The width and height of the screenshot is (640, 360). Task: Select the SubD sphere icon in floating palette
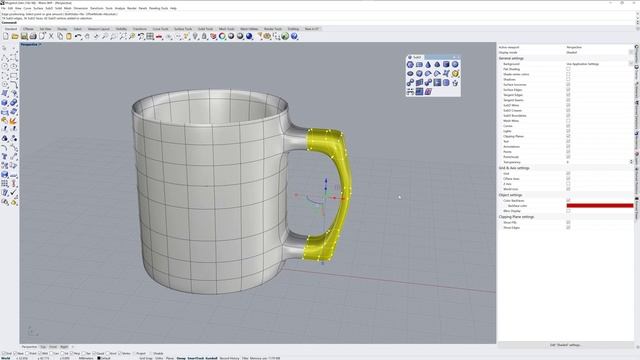[x=455, y=64]
